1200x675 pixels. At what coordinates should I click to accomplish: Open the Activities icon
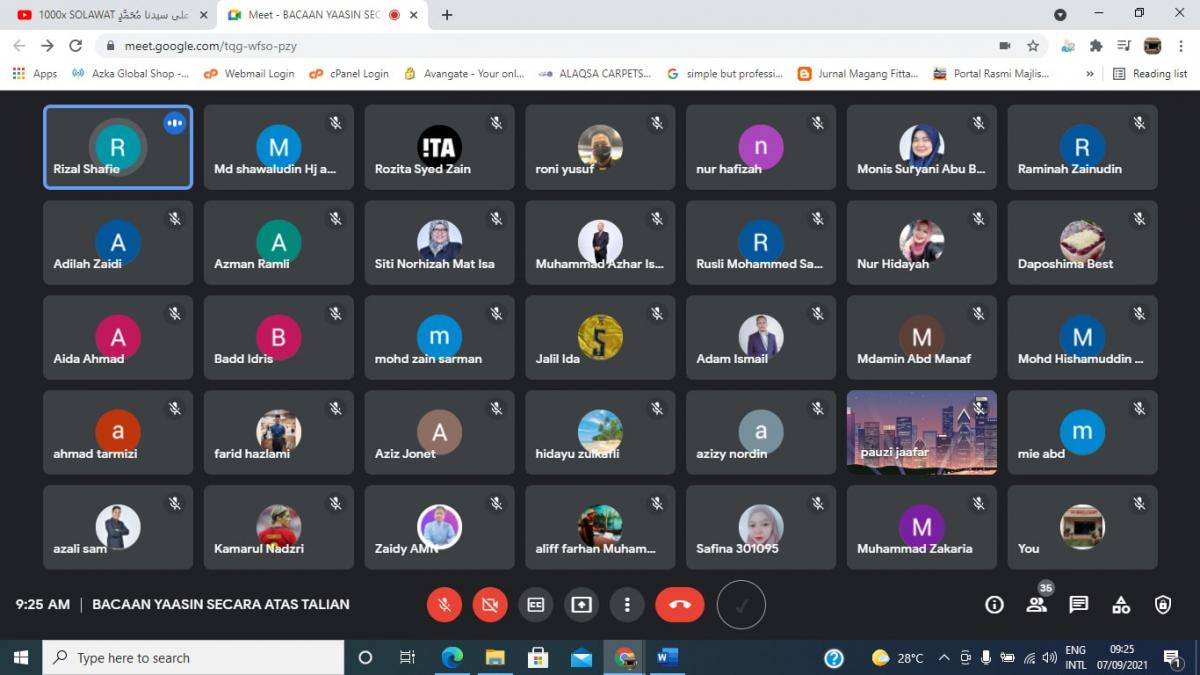point(1121,604)
